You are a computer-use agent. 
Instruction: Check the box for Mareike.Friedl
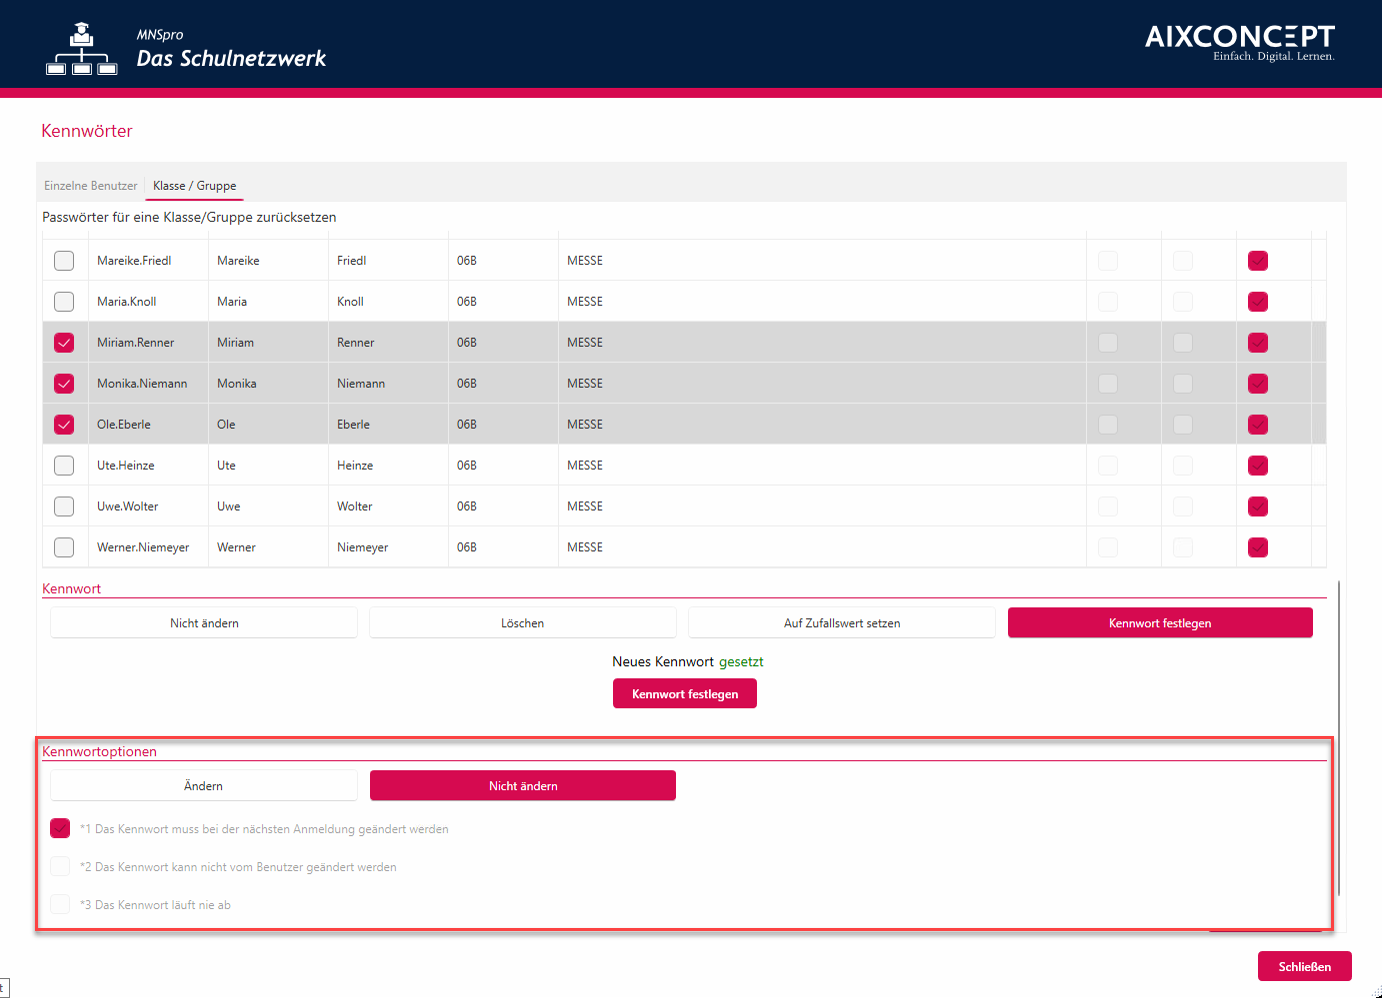(64, 261)
